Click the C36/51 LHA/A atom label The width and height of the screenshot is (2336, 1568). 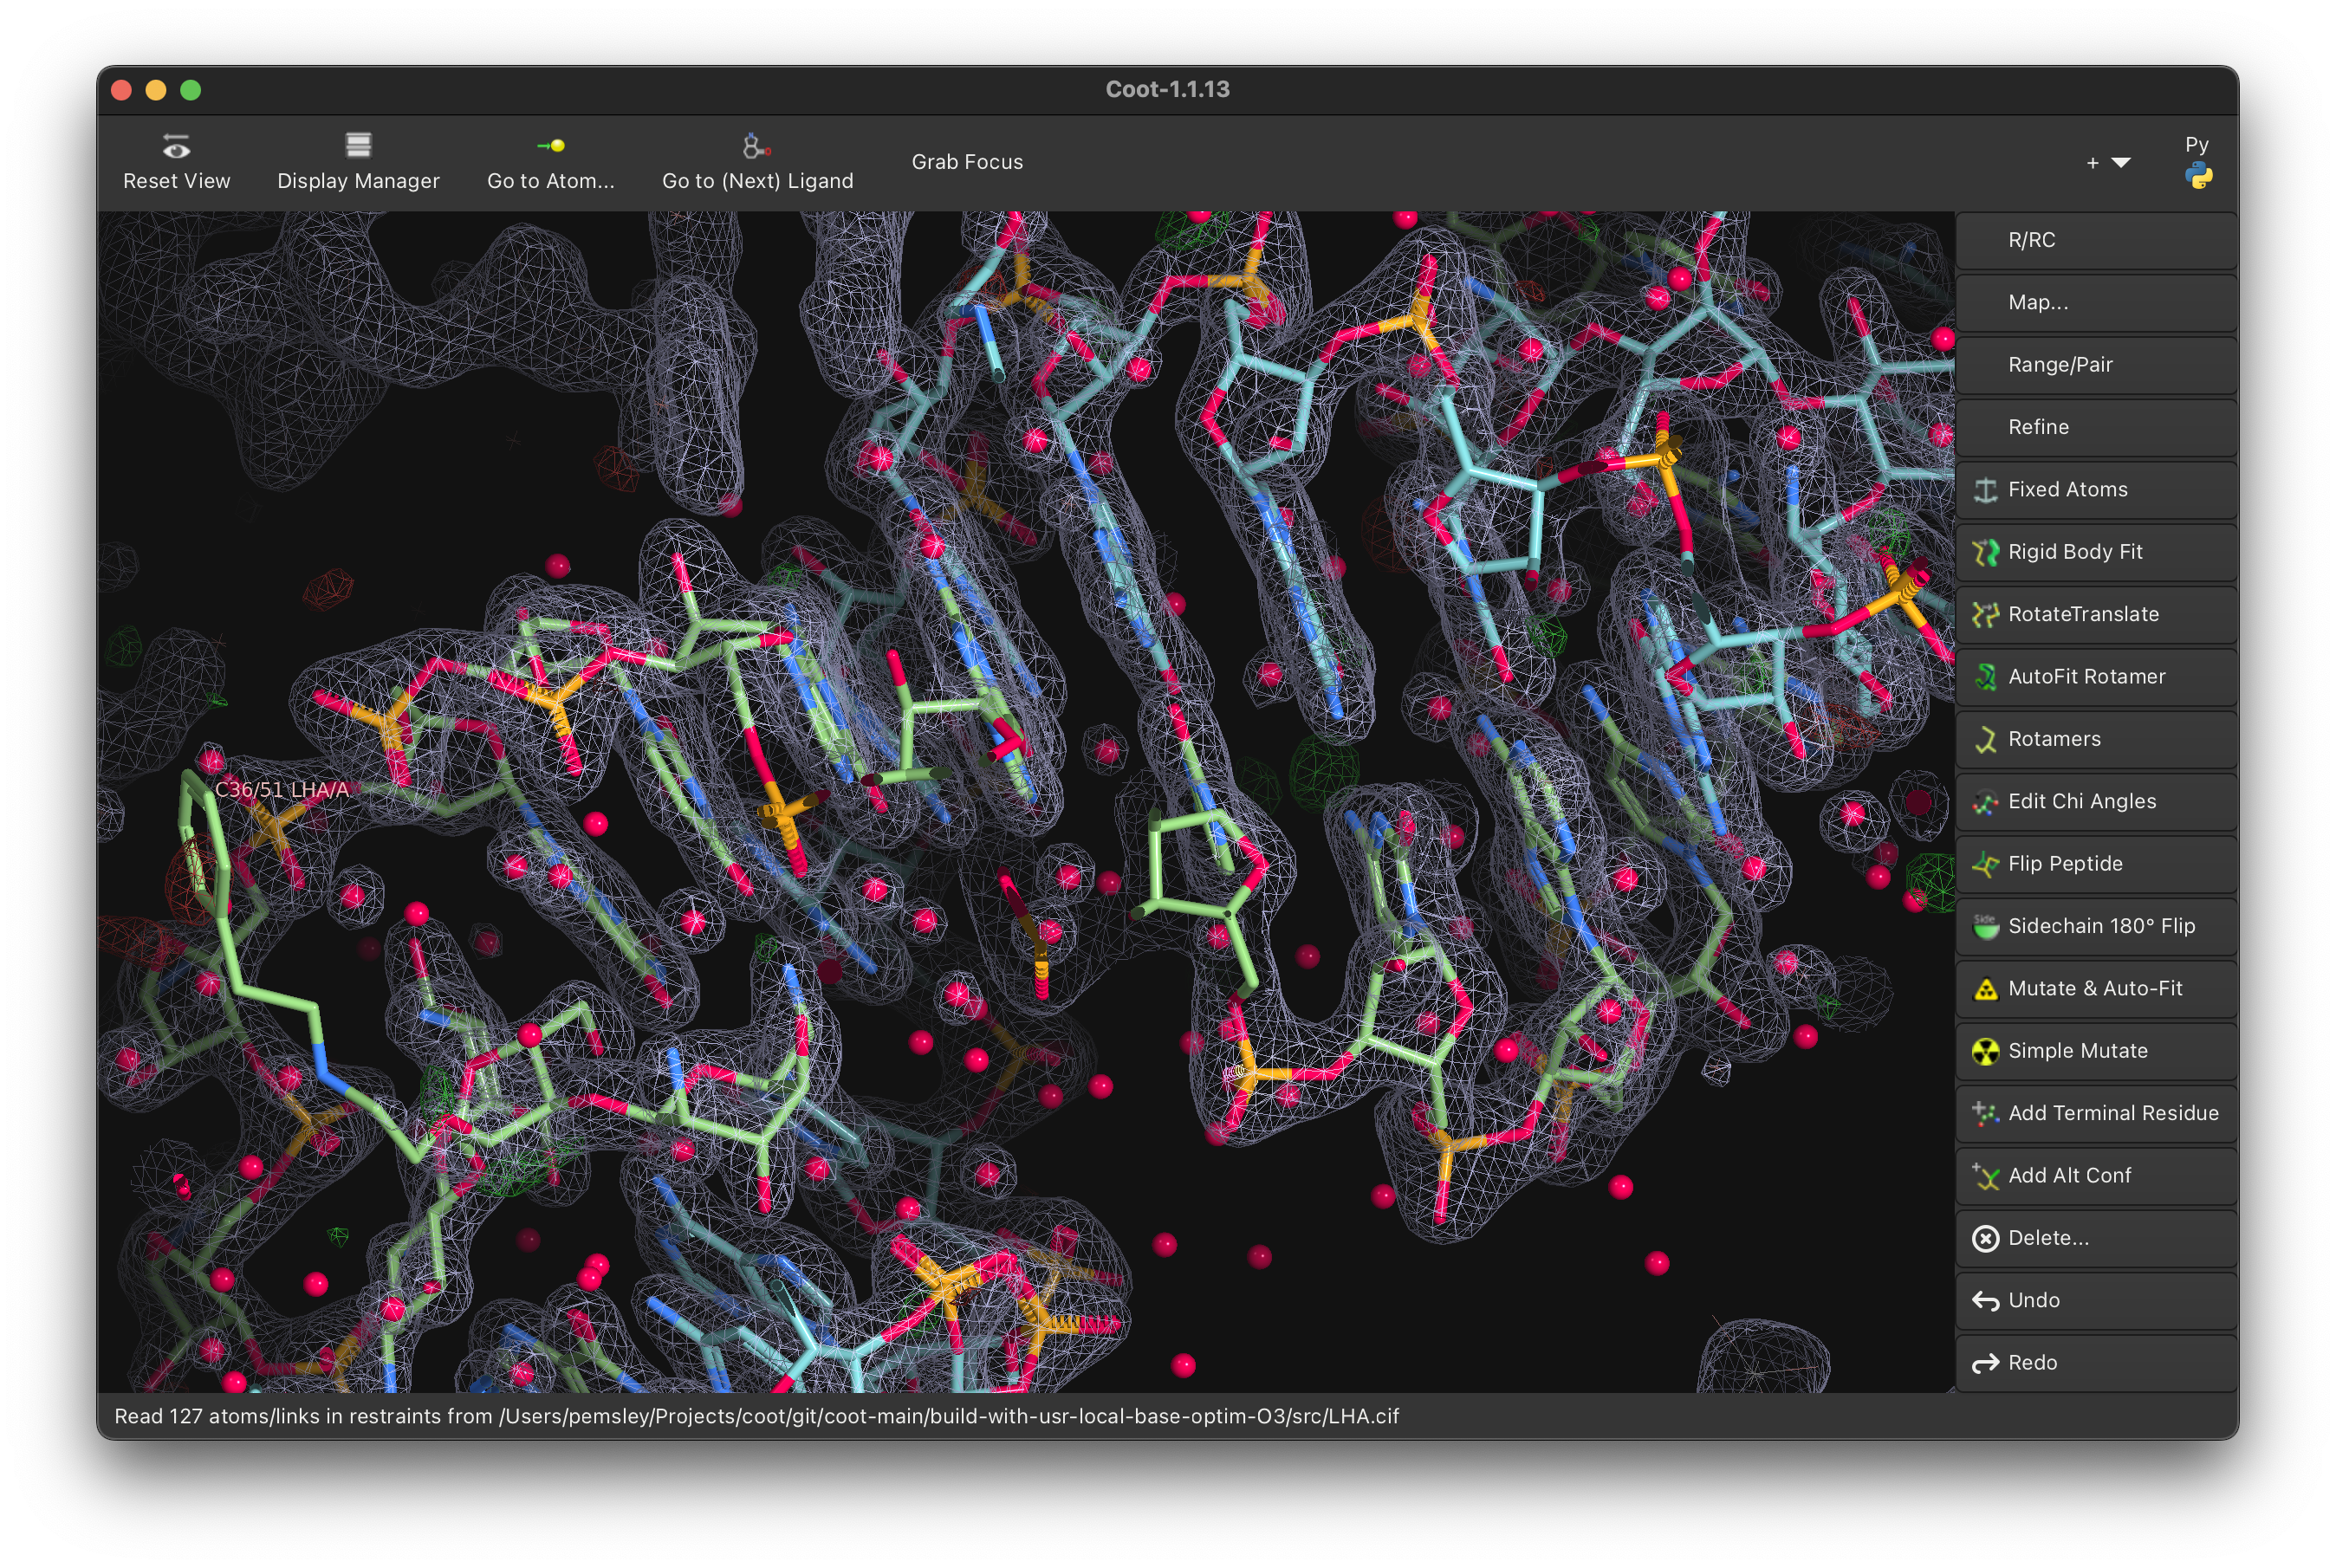[282, 790]
